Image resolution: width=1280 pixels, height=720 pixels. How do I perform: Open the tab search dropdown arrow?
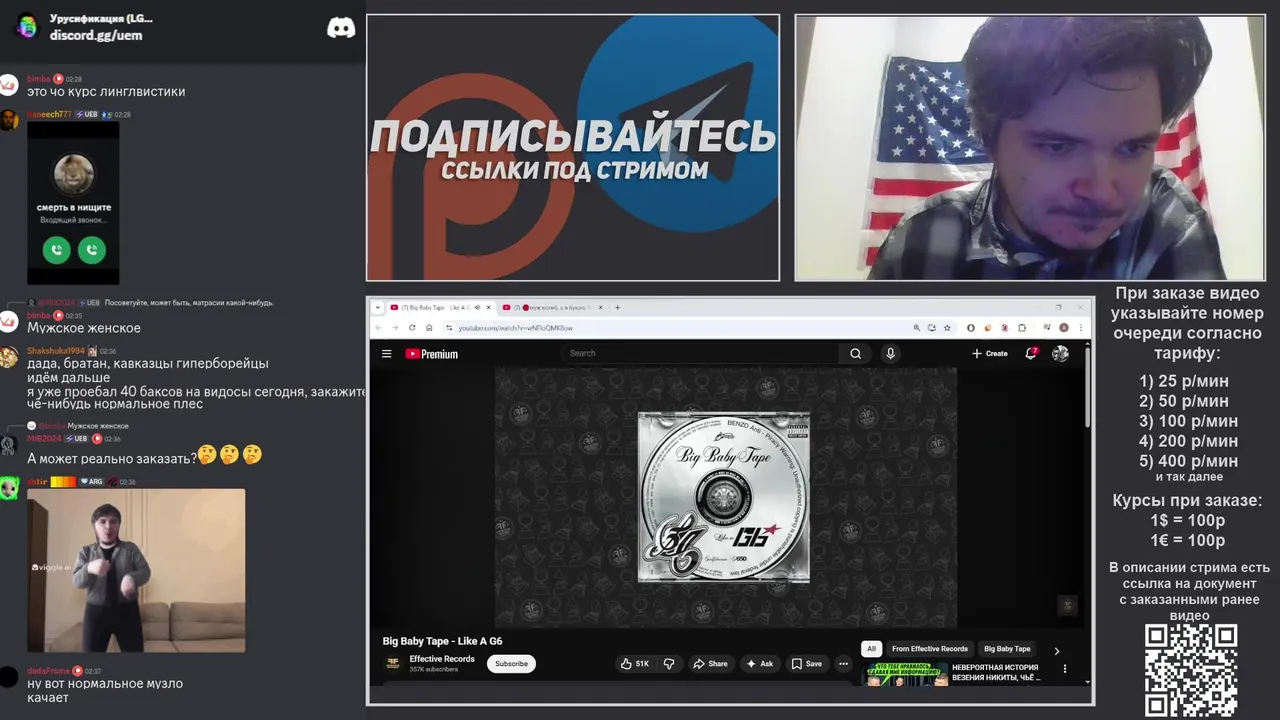tap(378, 307)
